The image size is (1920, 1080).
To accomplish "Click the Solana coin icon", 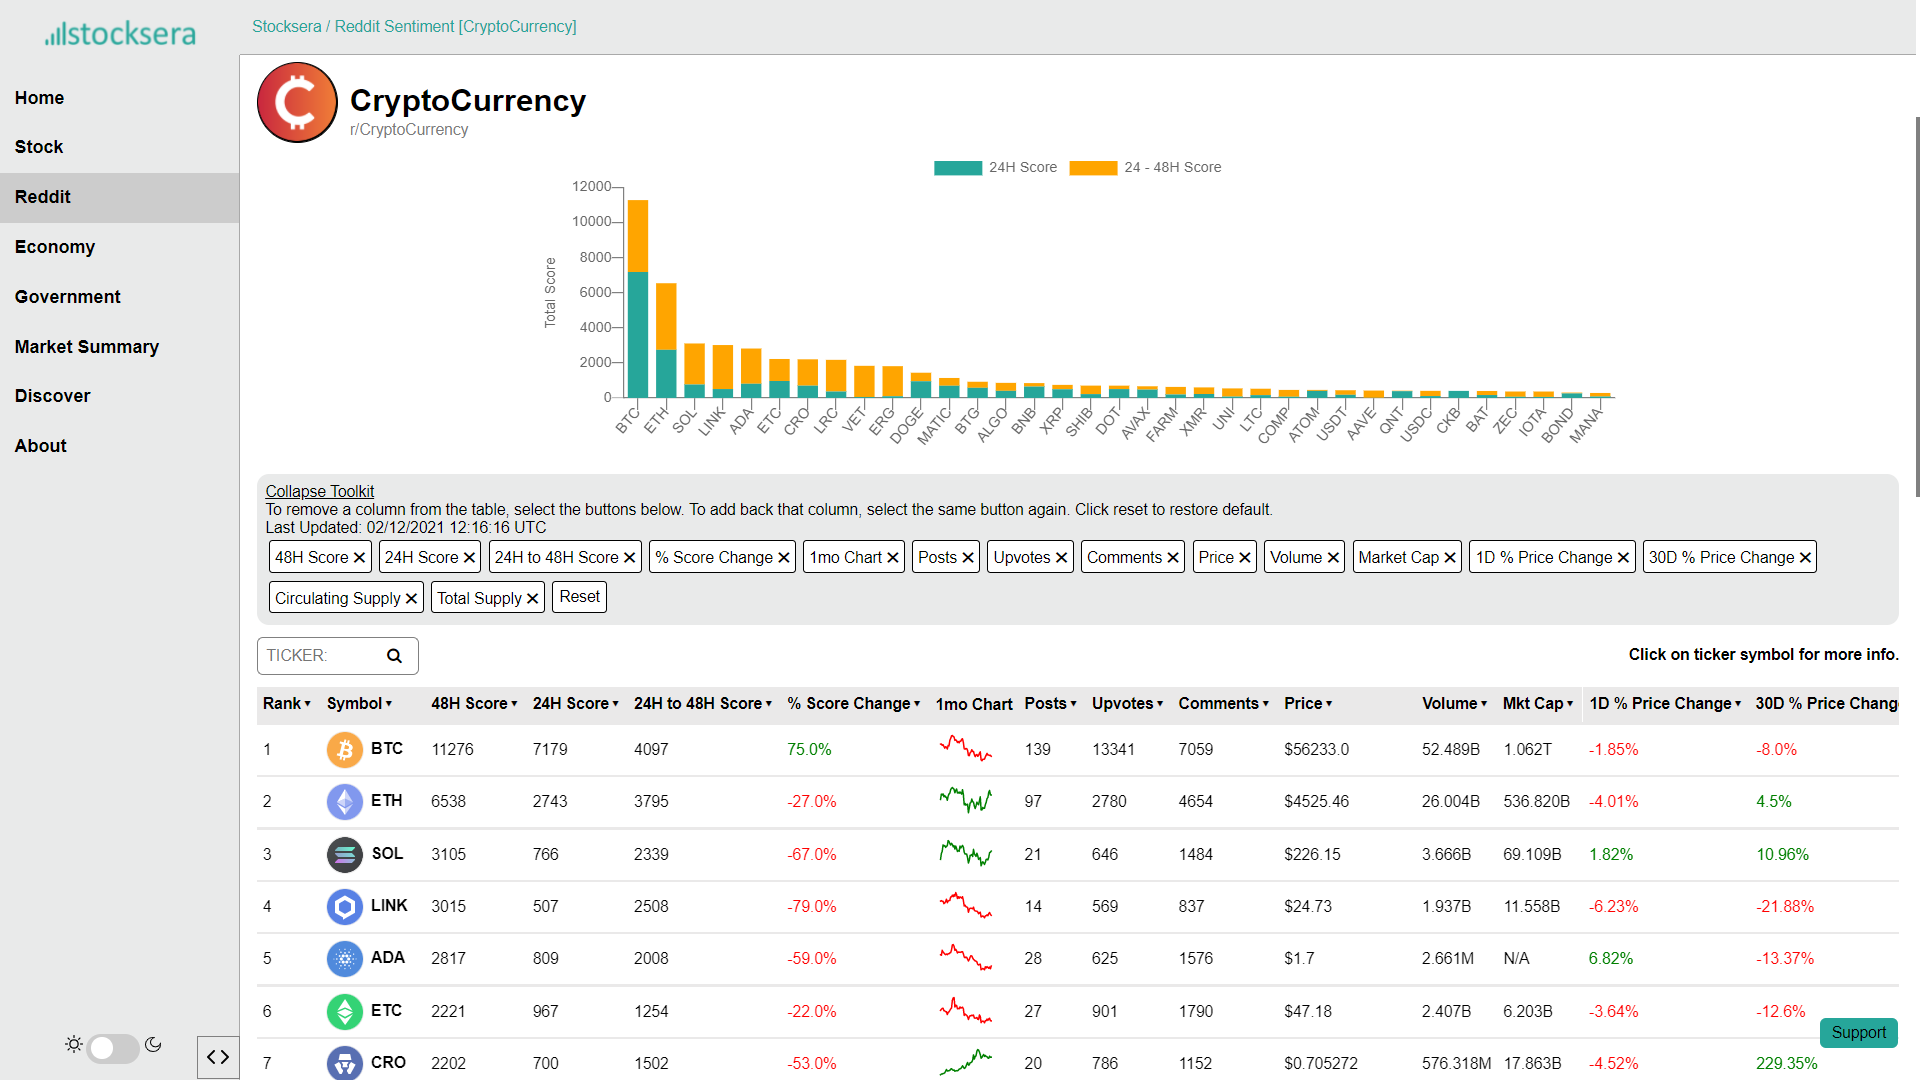I will point(344,854).
